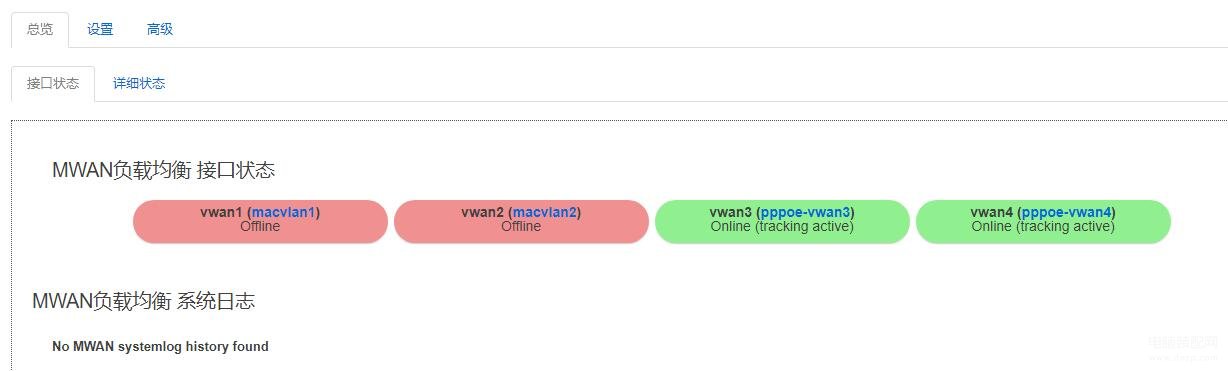Switch to the 详细状态 sub-tab
This screenshot has height=371, width=1228.
tap(139, 83)
